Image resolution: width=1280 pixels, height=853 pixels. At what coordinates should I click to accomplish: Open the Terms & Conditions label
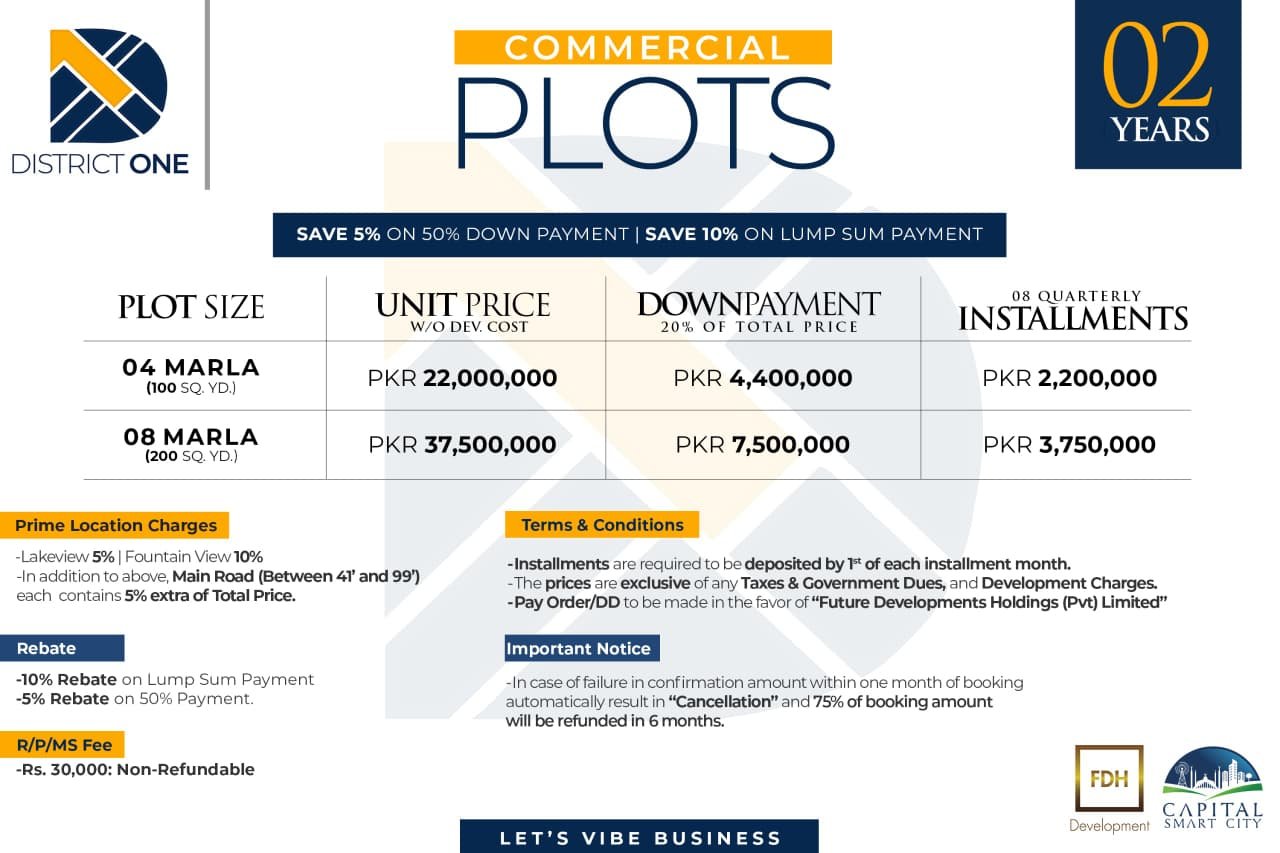[602, 525]
